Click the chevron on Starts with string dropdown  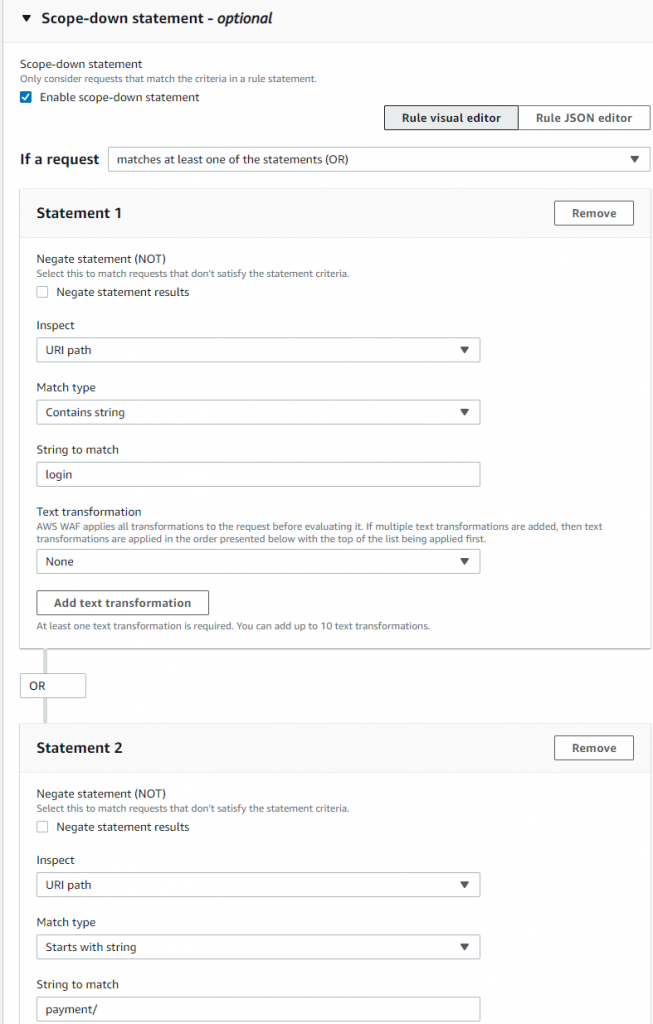pos(463,946)
